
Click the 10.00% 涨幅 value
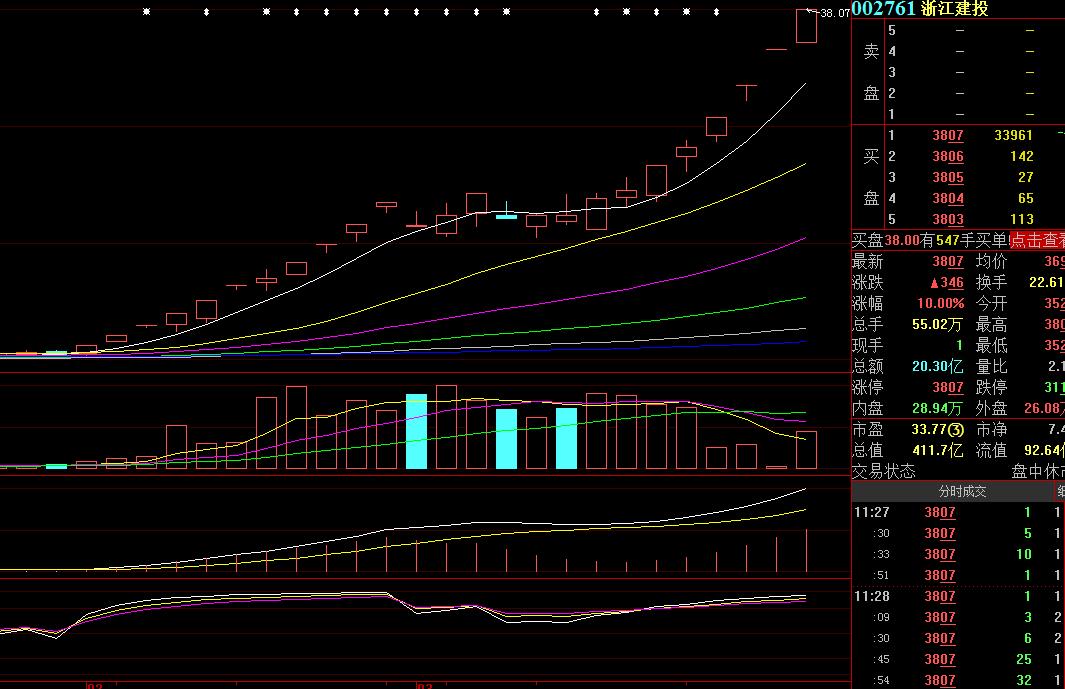point(940,304)
